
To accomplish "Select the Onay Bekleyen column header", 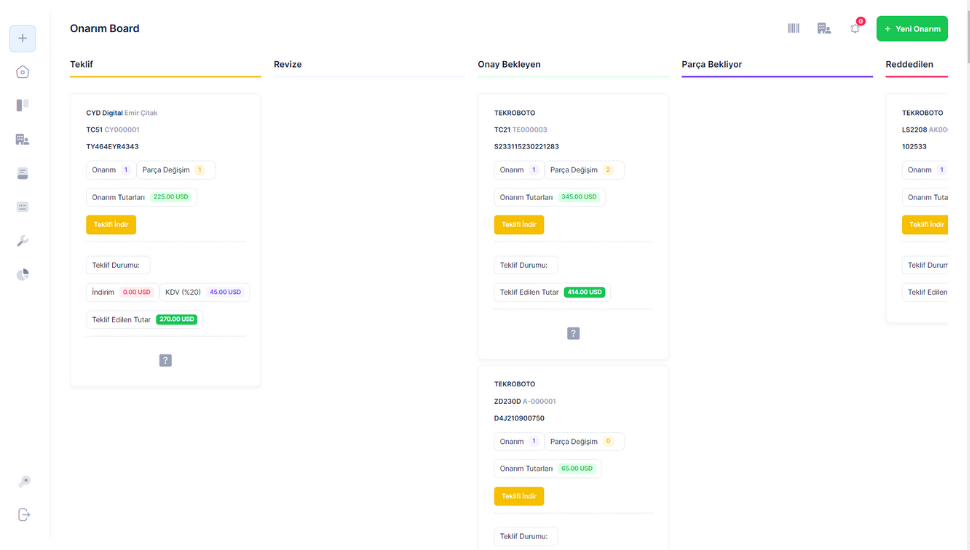I will (x=509, y=64).
